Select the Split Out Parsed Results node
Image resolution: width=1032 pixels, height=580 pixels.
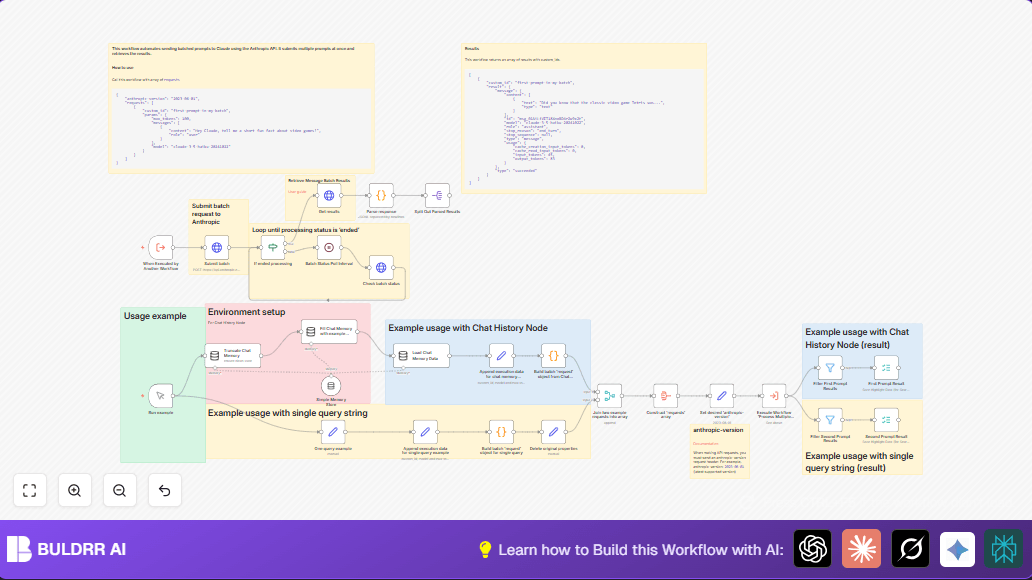point(437,196)
